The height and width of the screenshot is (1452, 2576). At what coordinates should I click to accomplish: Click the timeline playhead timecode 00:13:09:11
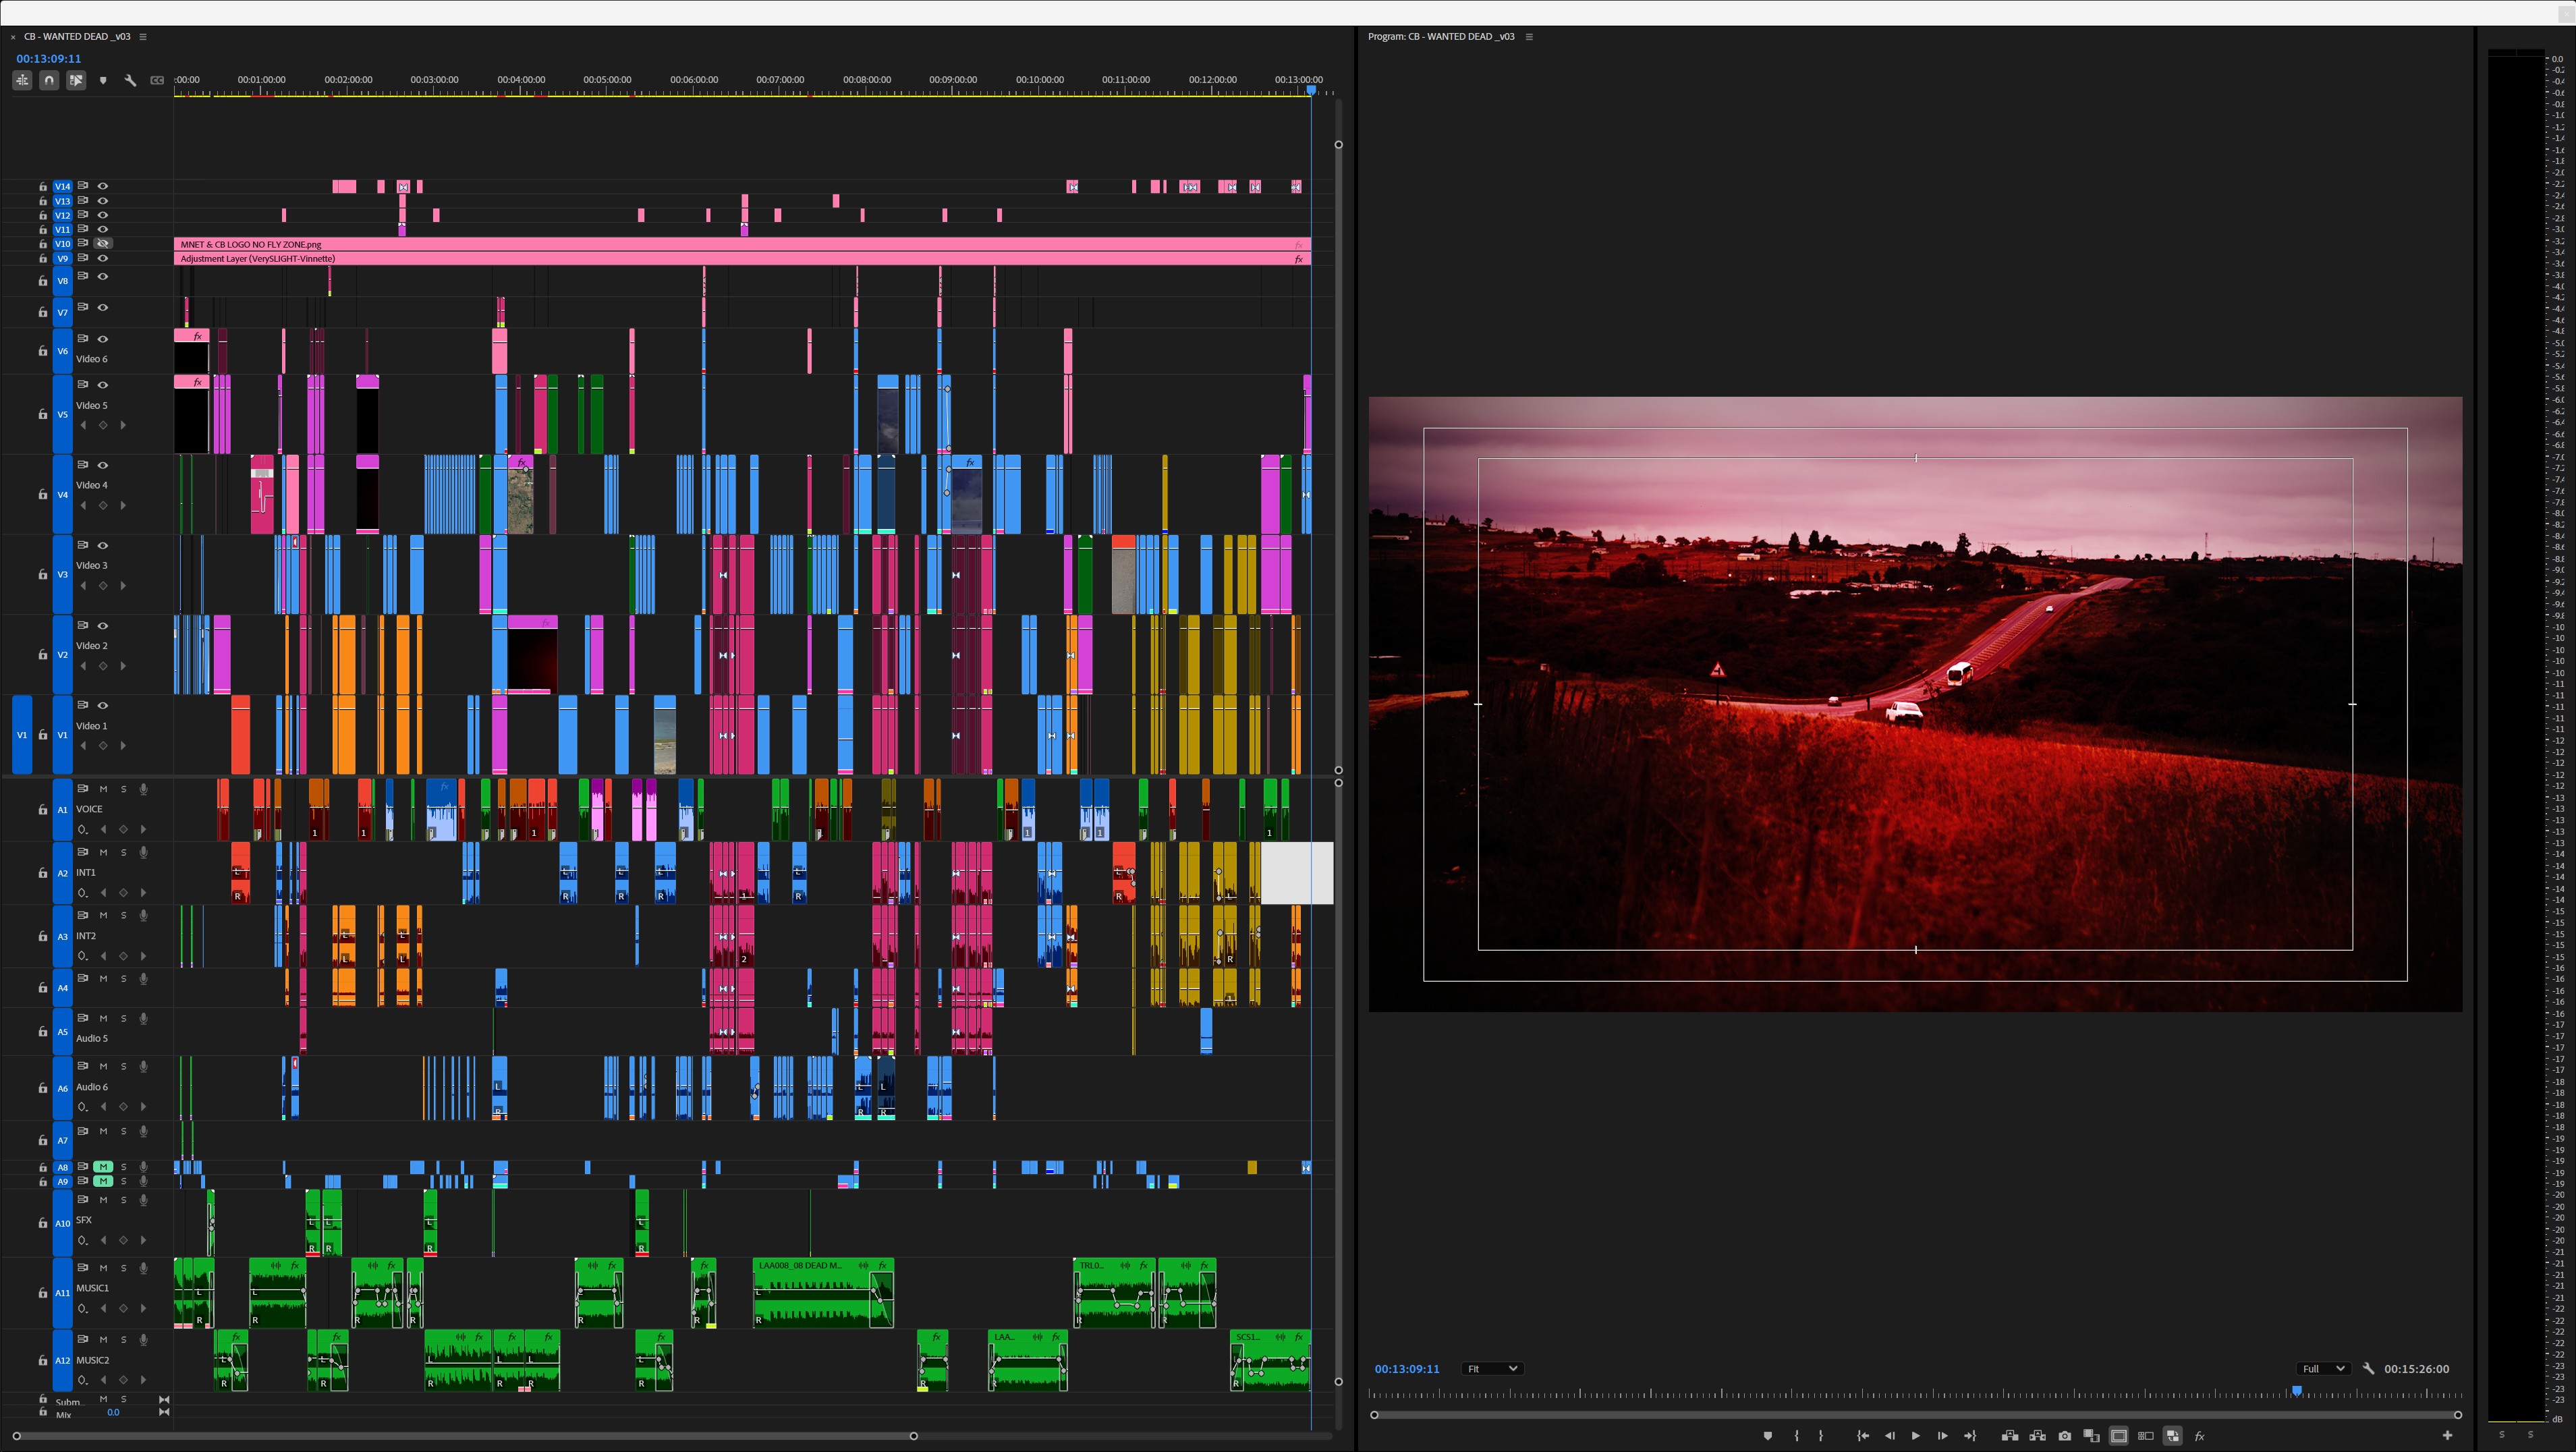click(x=48, y=59)
